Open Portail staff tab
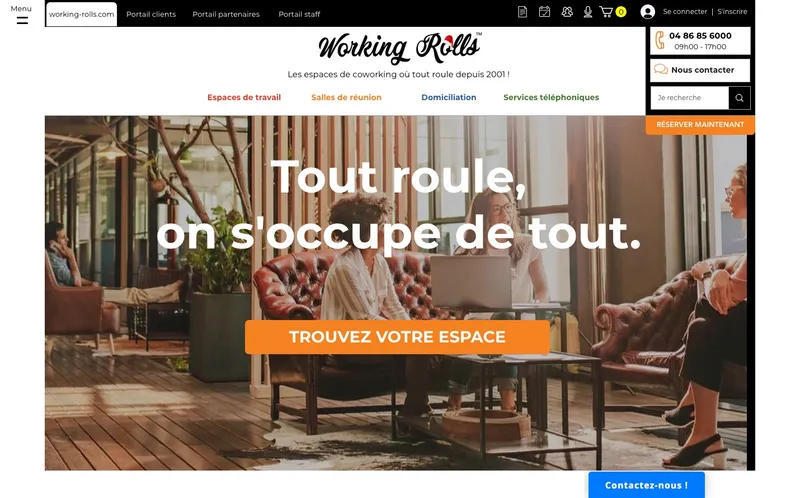800x498 pixels. (299, 14)
